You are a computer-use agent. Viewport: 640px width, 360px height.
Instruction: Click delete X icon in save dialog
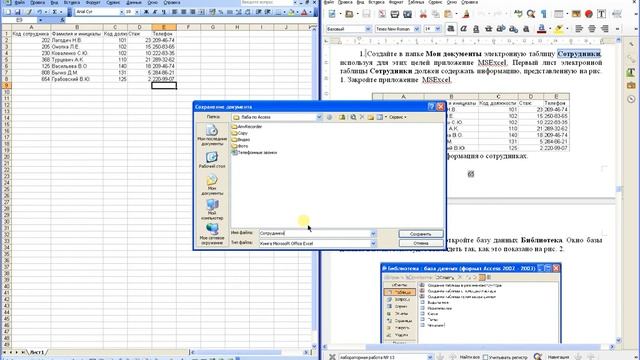pos(362,117)
